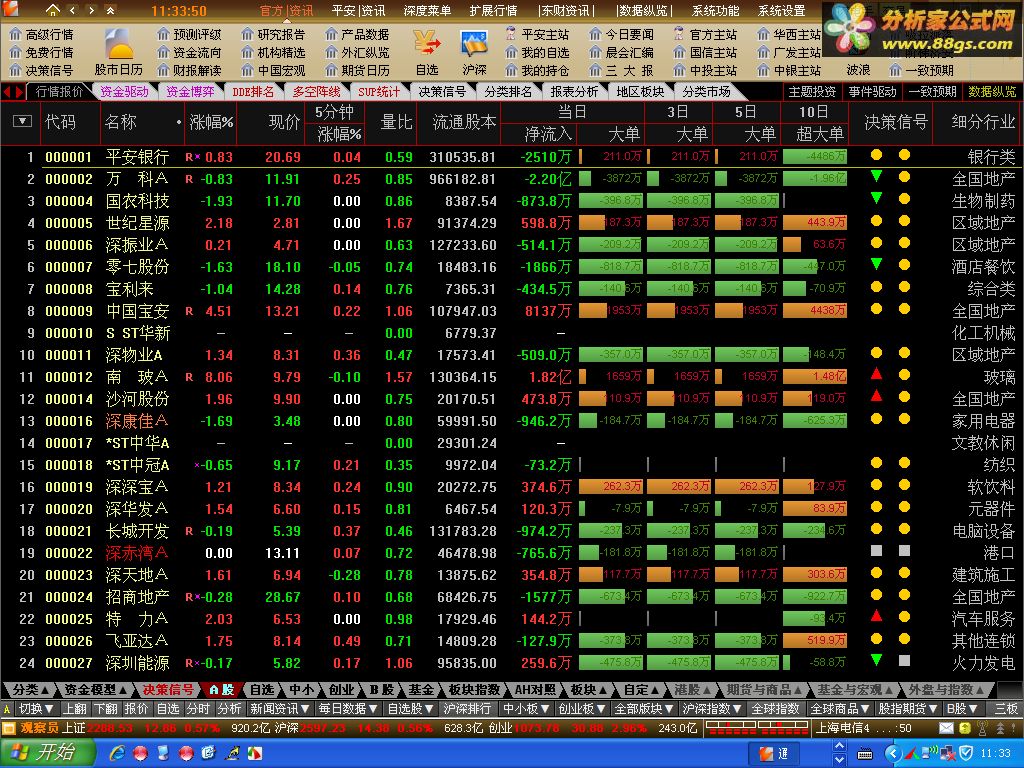
Task: Open 华西主站 toolbar item
Action: (789, 34)
